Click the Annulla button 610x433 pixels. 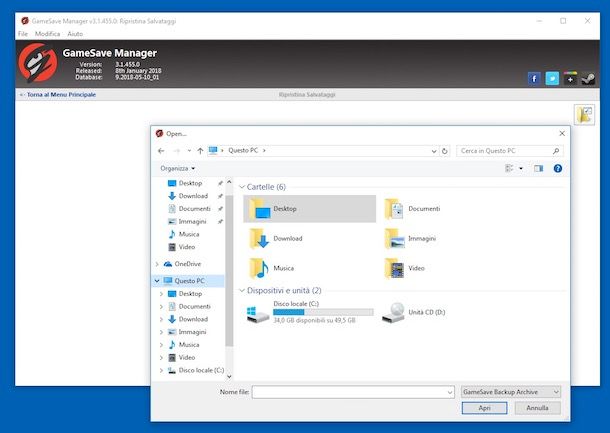click(537, 408)
